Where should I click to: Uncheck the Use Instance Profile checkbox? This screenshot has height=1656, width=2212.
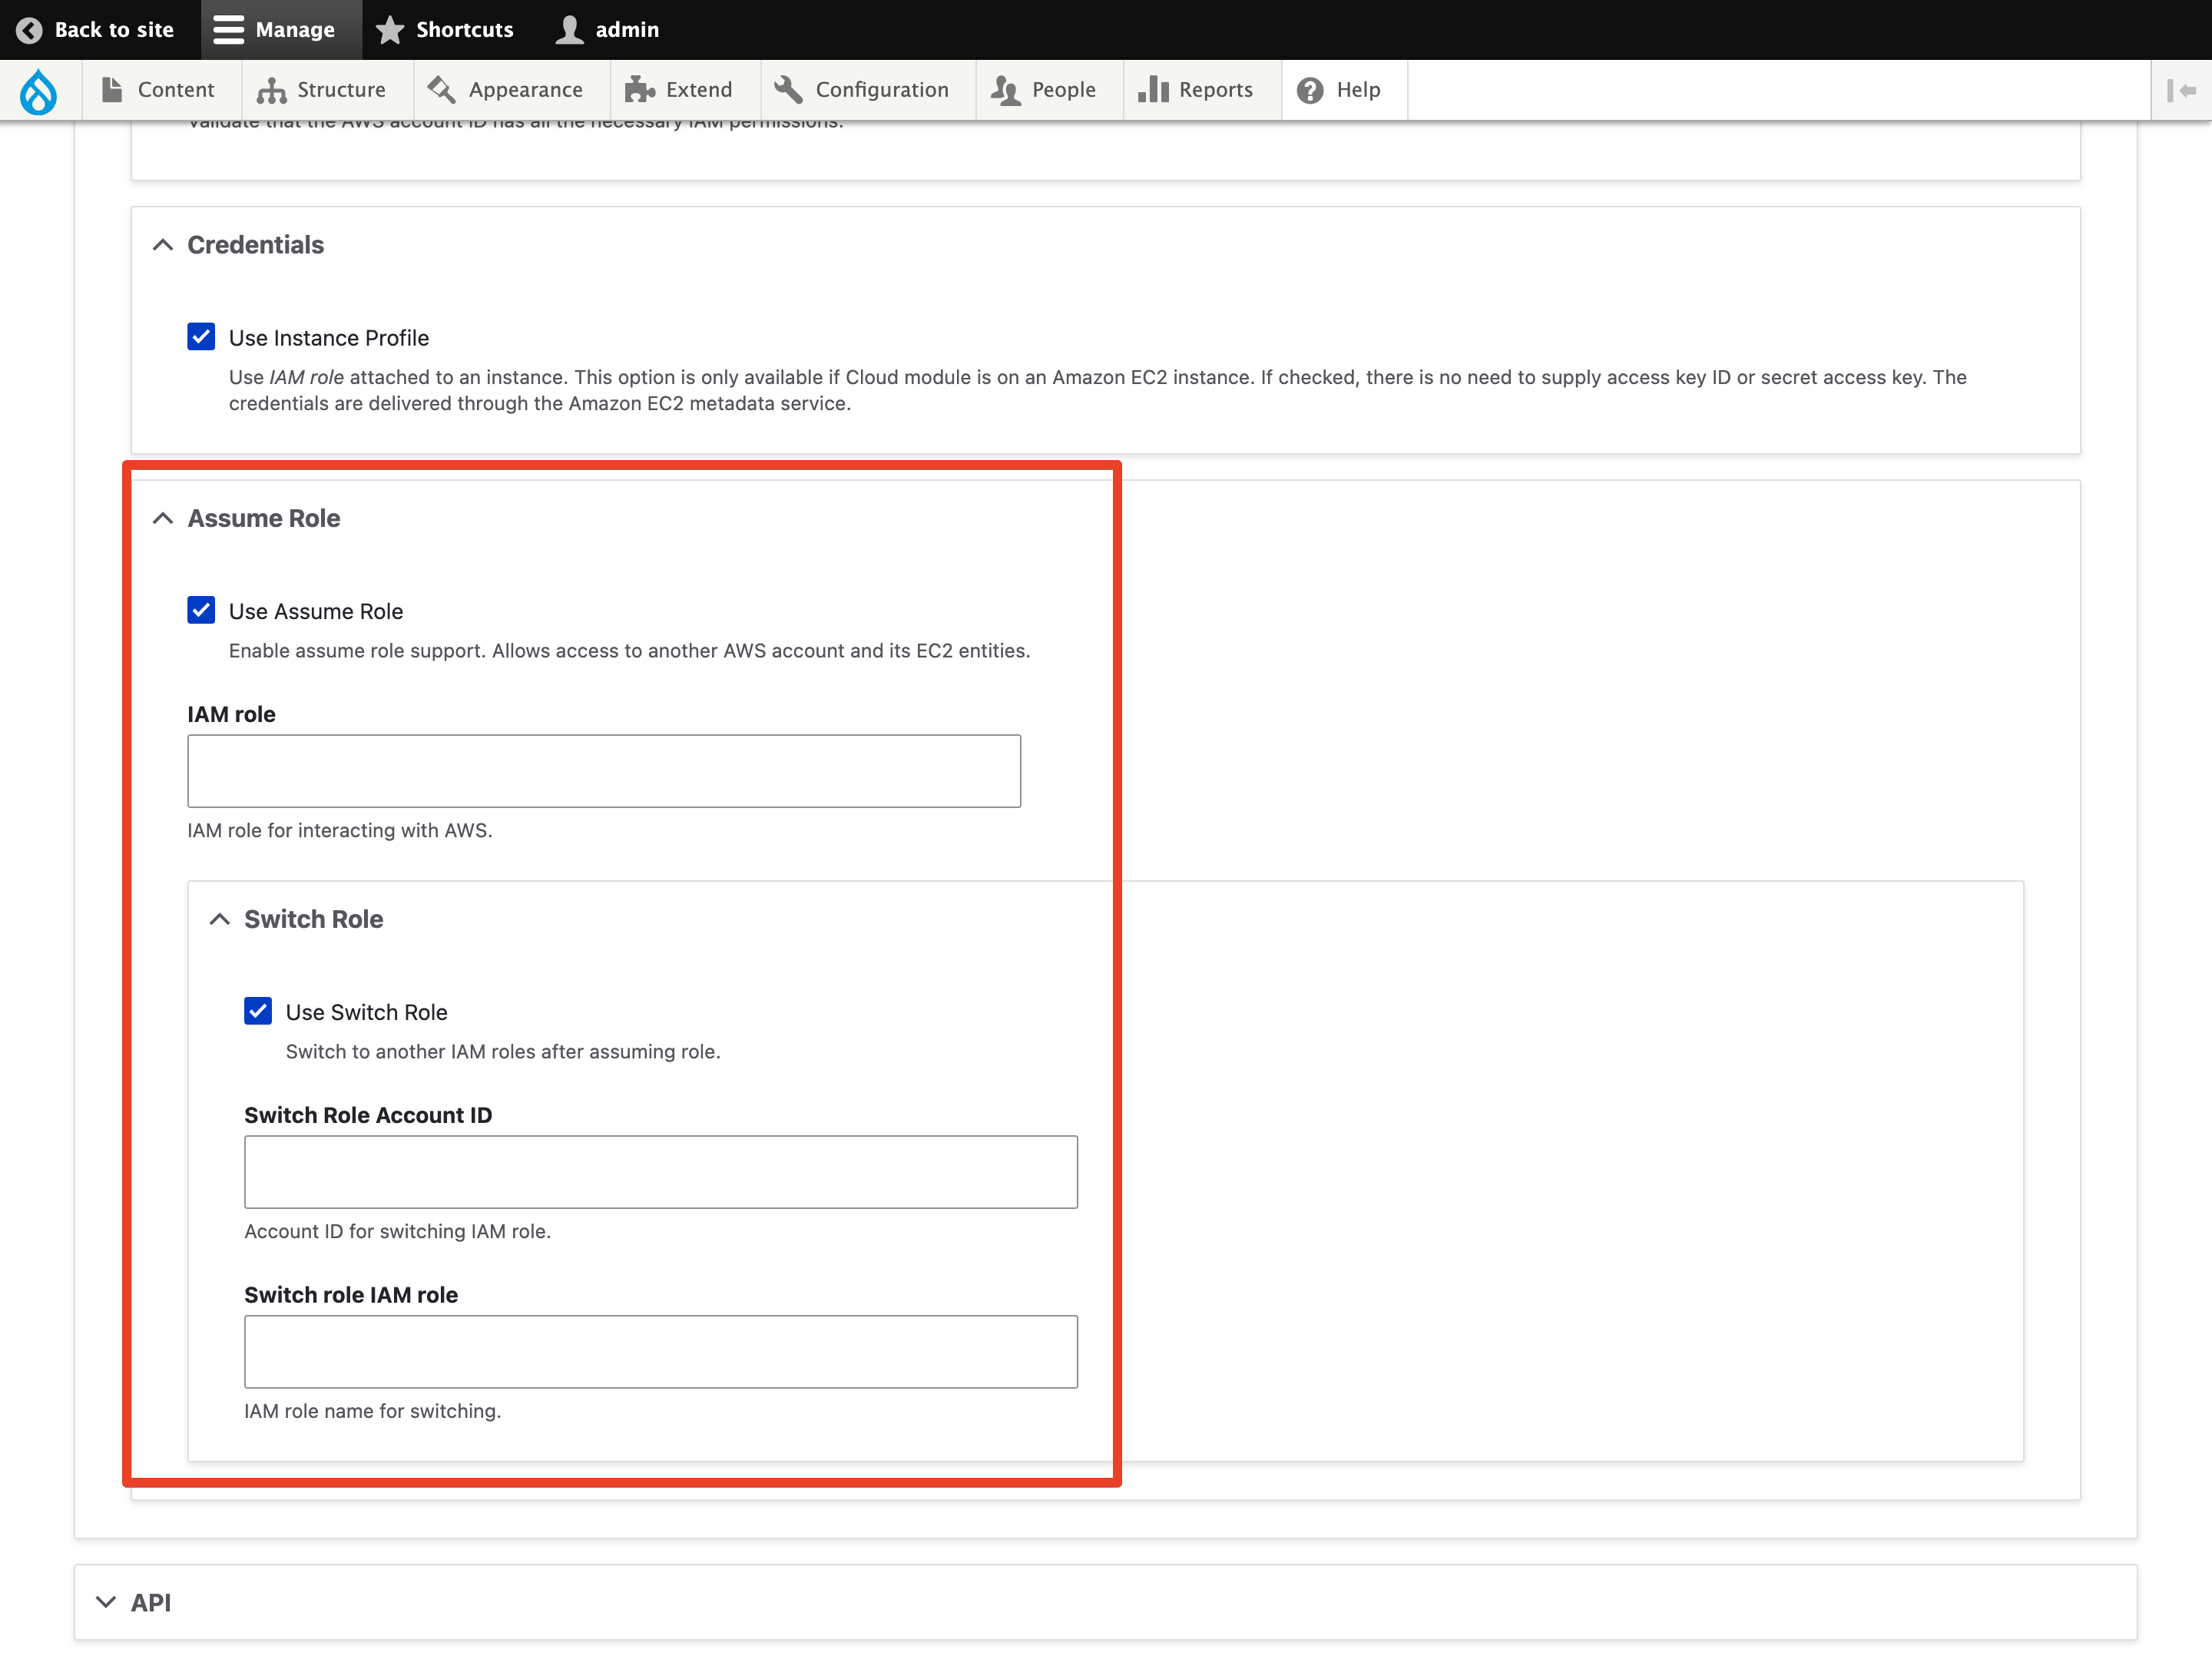201,337
